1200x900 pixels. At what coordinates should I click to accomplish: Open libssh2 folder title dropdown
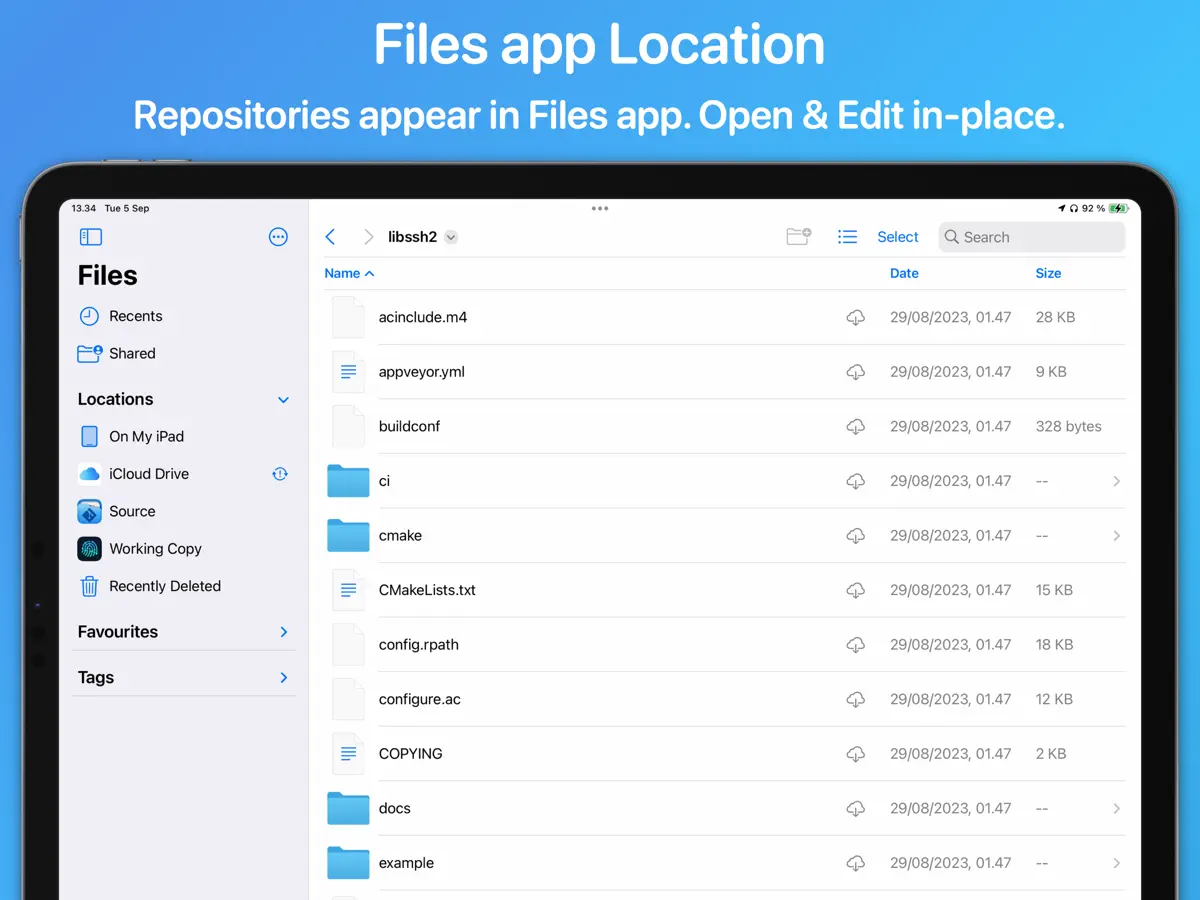click(451, 237)
